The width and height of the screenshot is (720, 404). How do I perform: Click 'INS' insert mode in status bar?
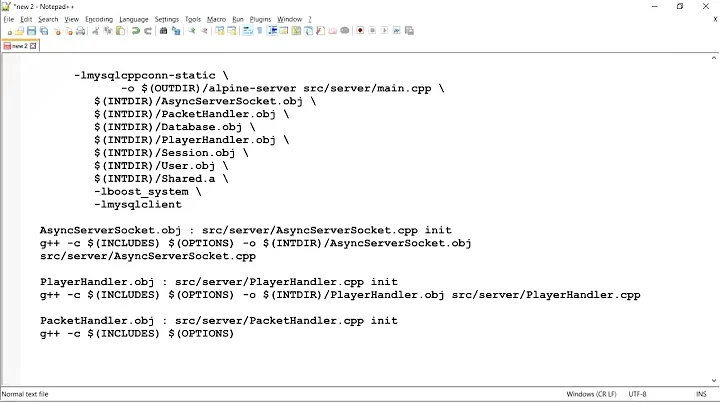click(x=701, y=394)
